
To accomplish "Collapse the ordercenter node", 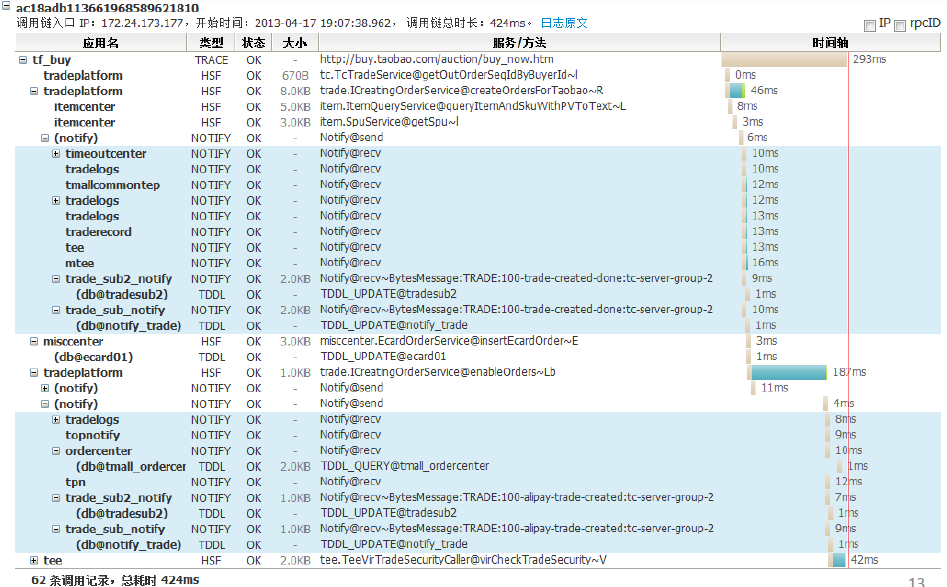I will pyautogui.click(x=56, y=451).
